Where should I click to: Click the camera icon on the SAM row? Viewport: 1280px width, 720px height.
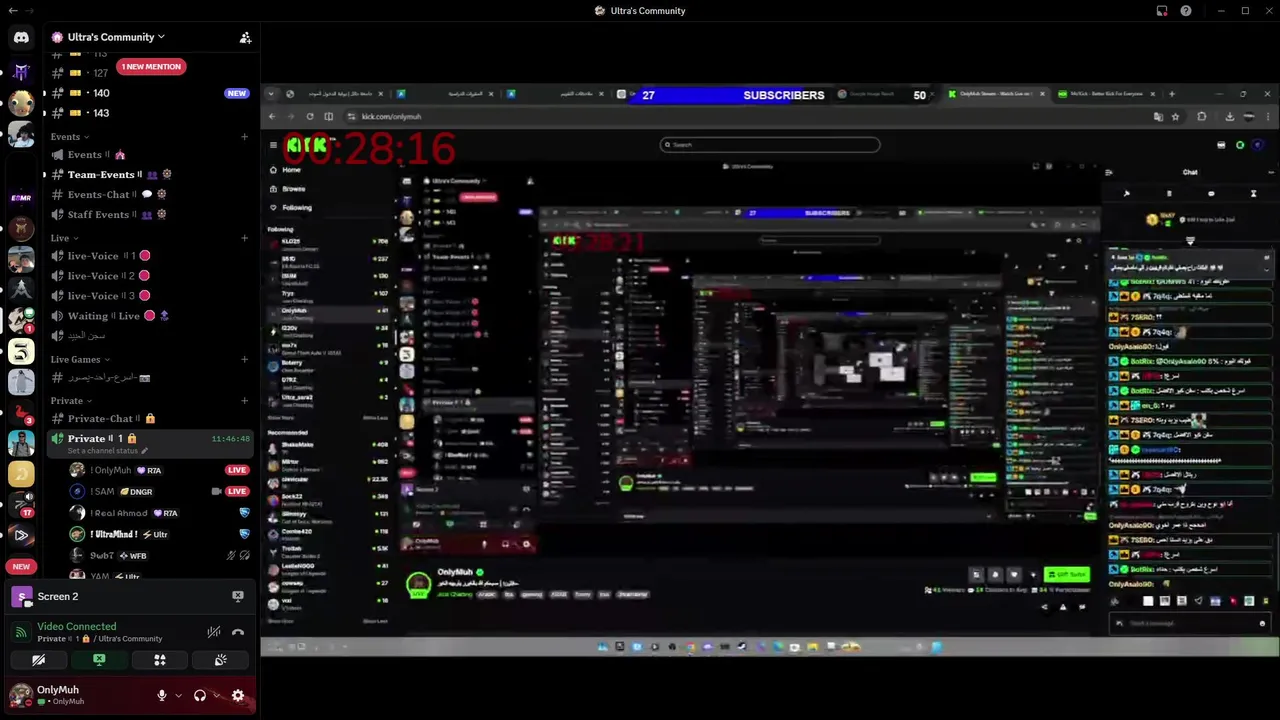pyautogui.click(x=216, y=491)
